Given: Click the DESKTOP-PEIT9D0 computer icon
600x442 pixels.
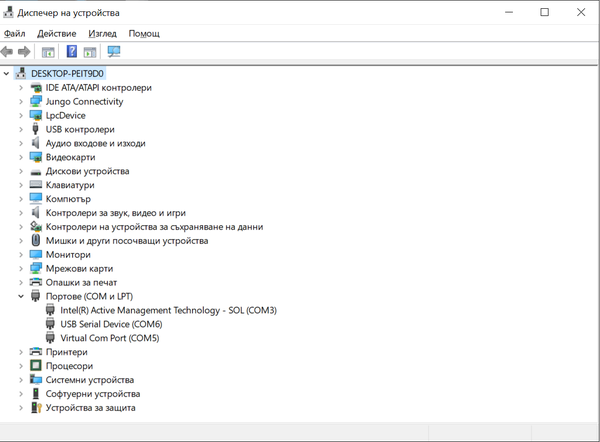Looking at the screenshot, I should point(21,73).
